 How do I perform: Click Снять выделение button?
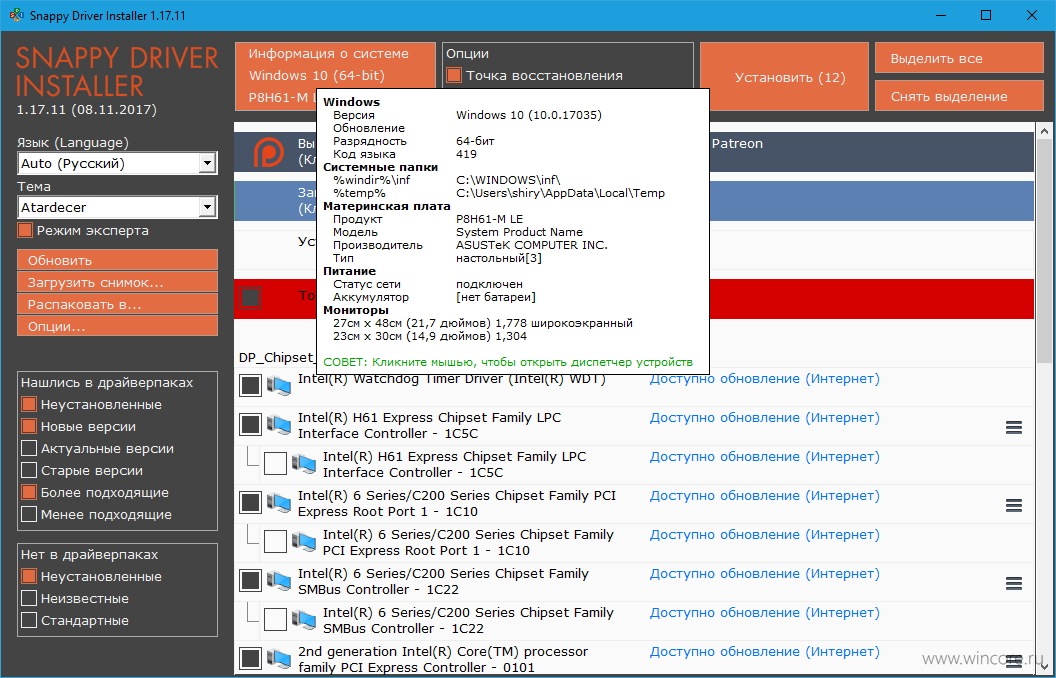click(959, 96)
